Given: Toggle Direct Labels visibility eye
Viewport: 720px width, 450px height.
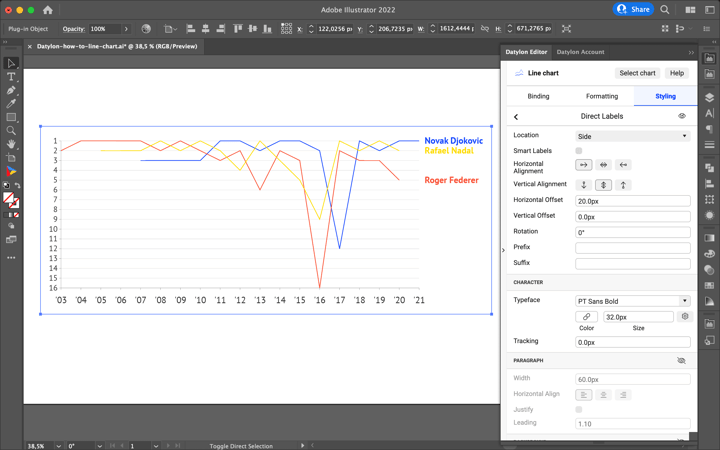Looking at the screenshot, I should [682, 116].
